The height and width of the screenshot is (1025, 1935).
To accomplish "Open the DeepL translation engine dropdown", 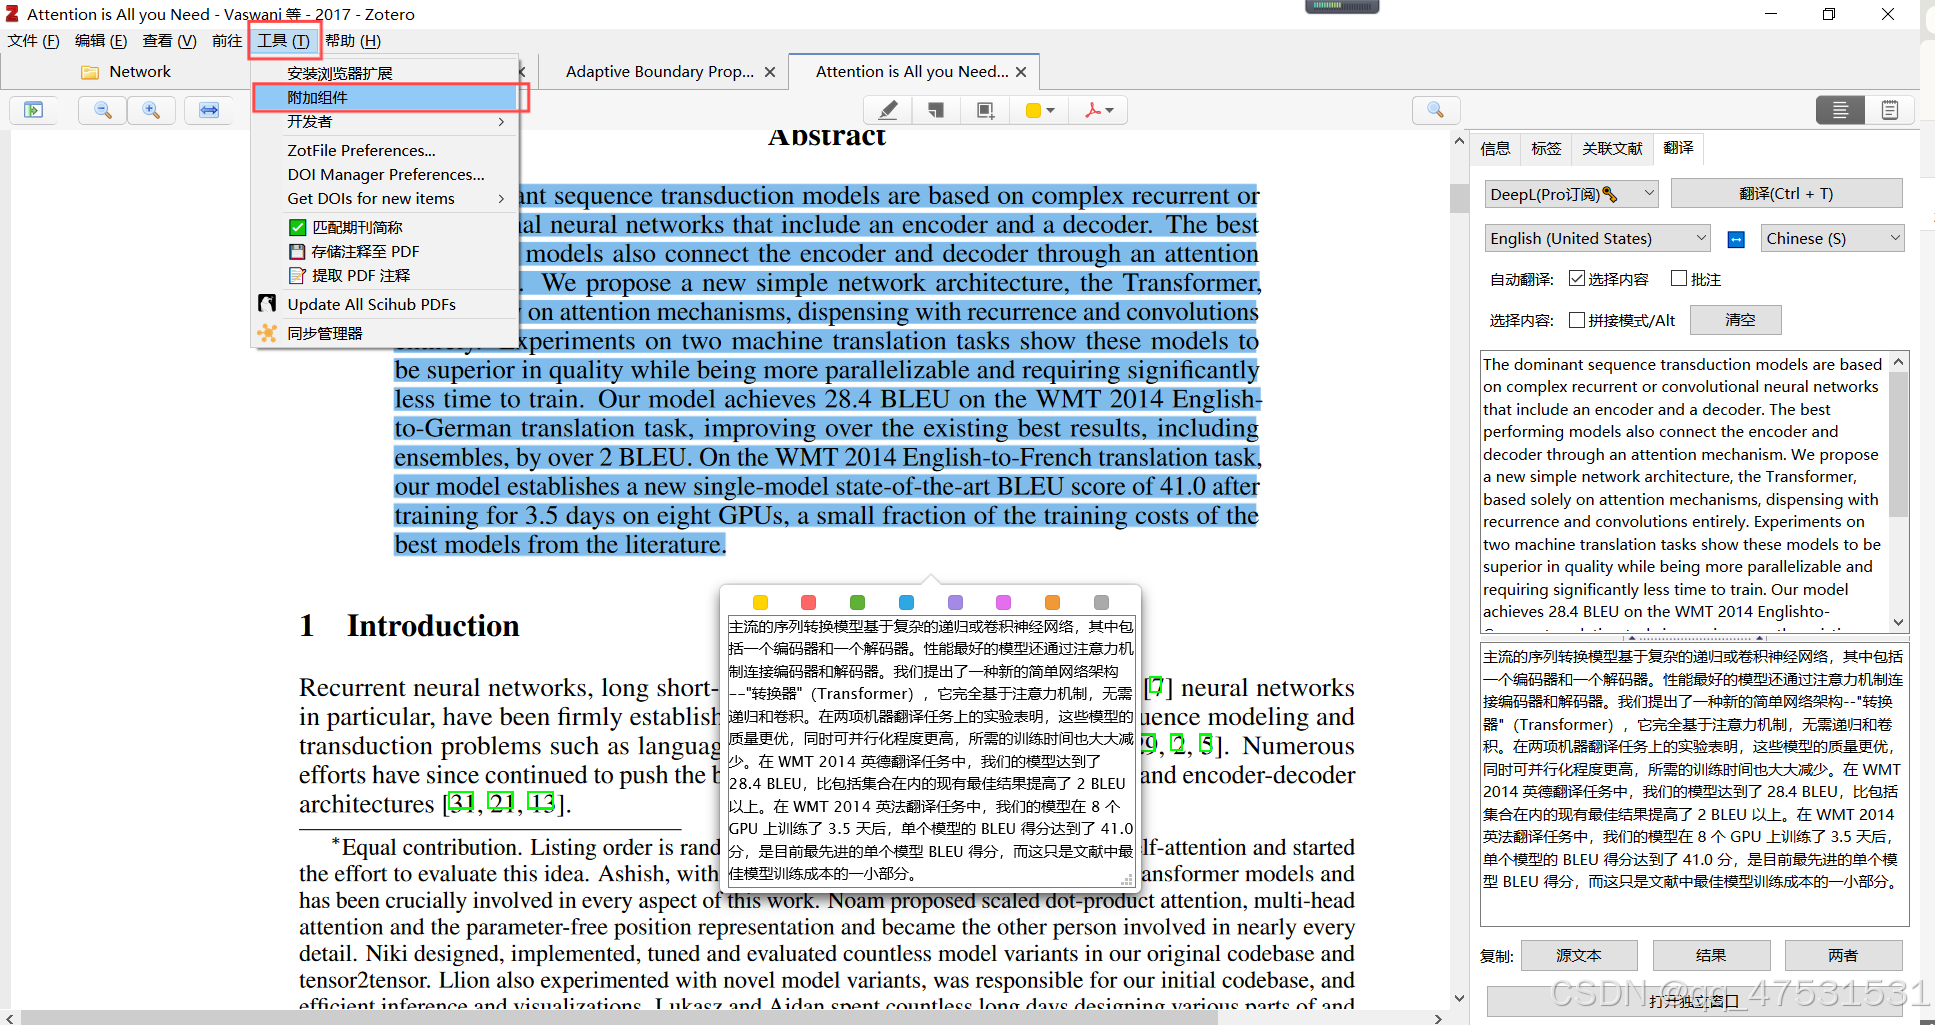I will point(1571,194).
